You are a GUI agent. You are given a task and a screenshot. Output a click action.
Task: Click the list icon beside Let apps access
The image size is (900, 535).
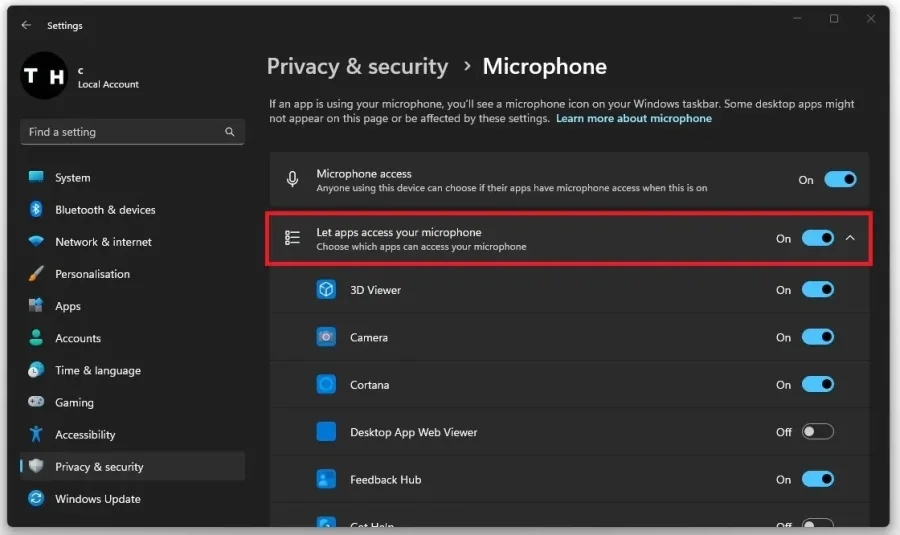[292, 238]
